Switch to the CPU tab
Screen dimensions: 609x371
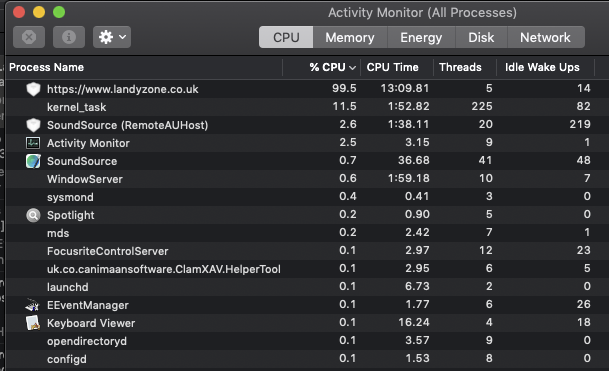click(286, 37)
